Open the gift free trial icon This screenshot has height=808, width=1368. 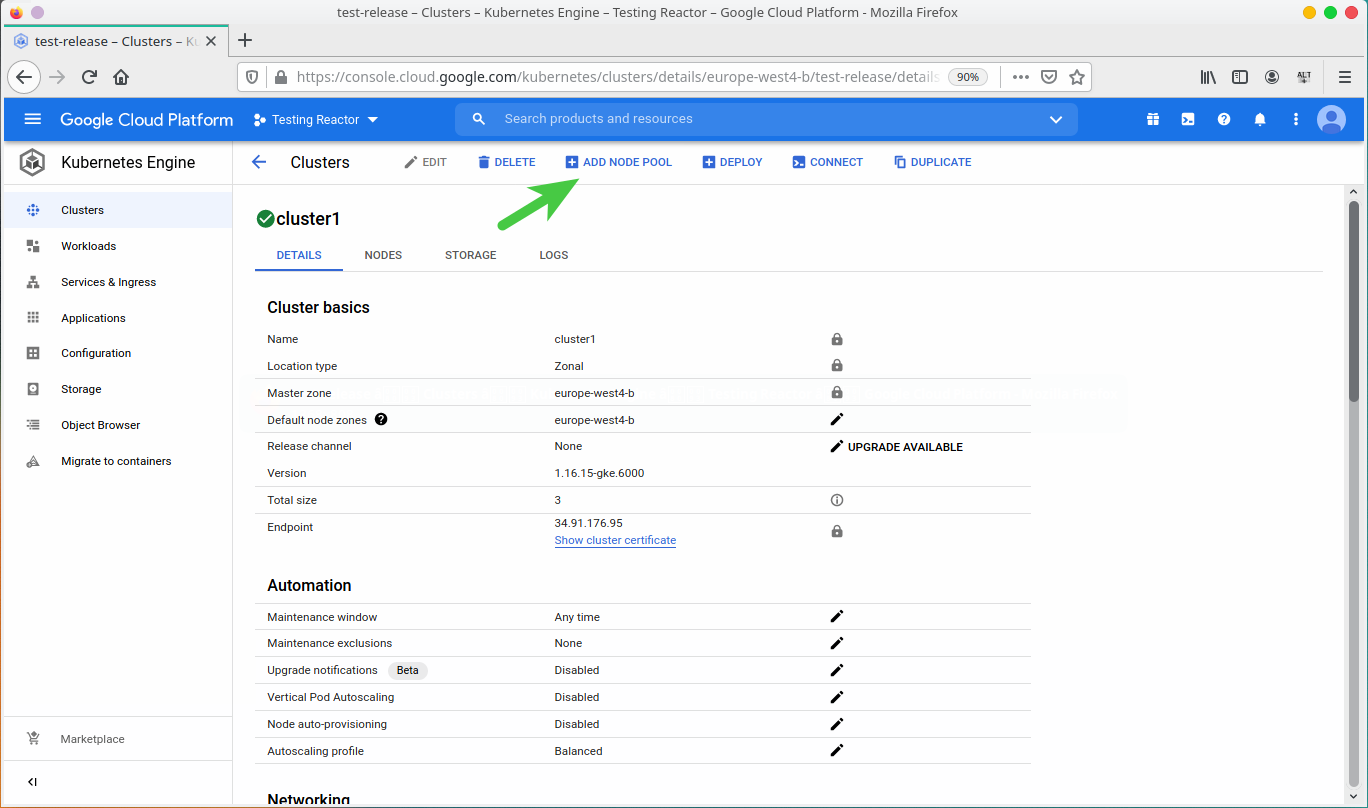click(1153, 119)
